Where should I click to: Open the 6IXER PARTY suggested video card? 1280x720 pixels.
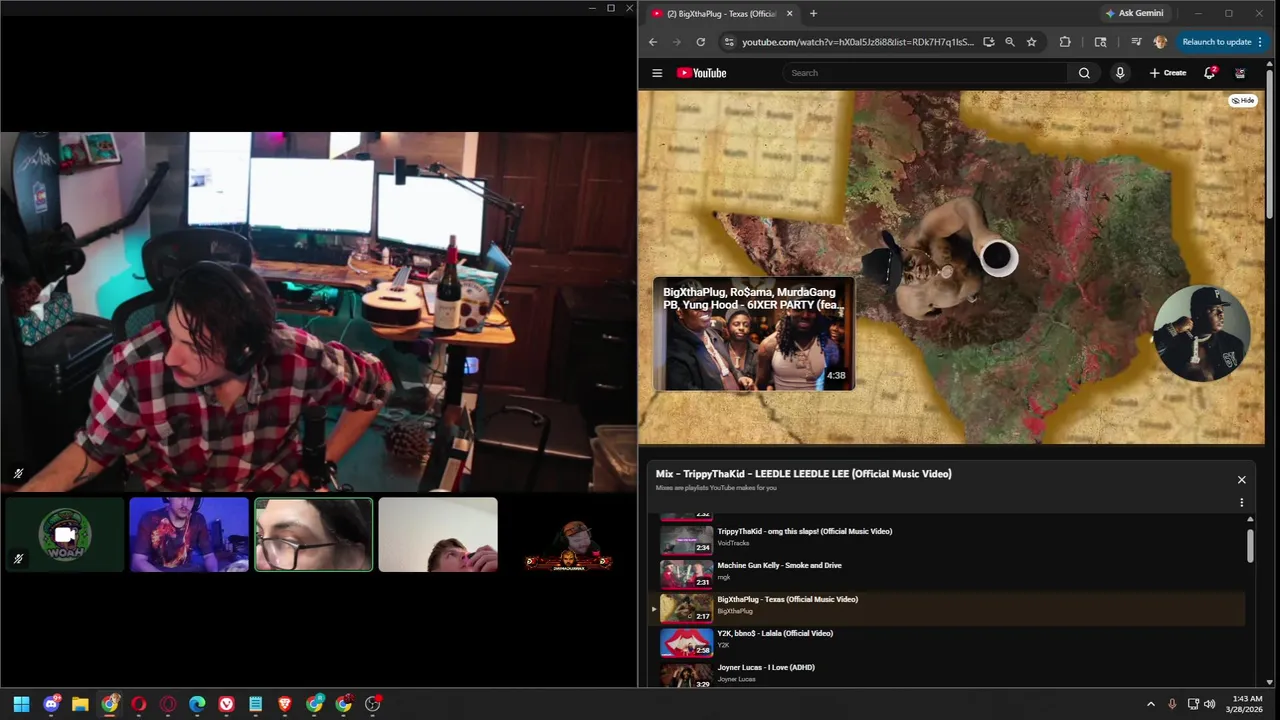[x=754, y=334]
